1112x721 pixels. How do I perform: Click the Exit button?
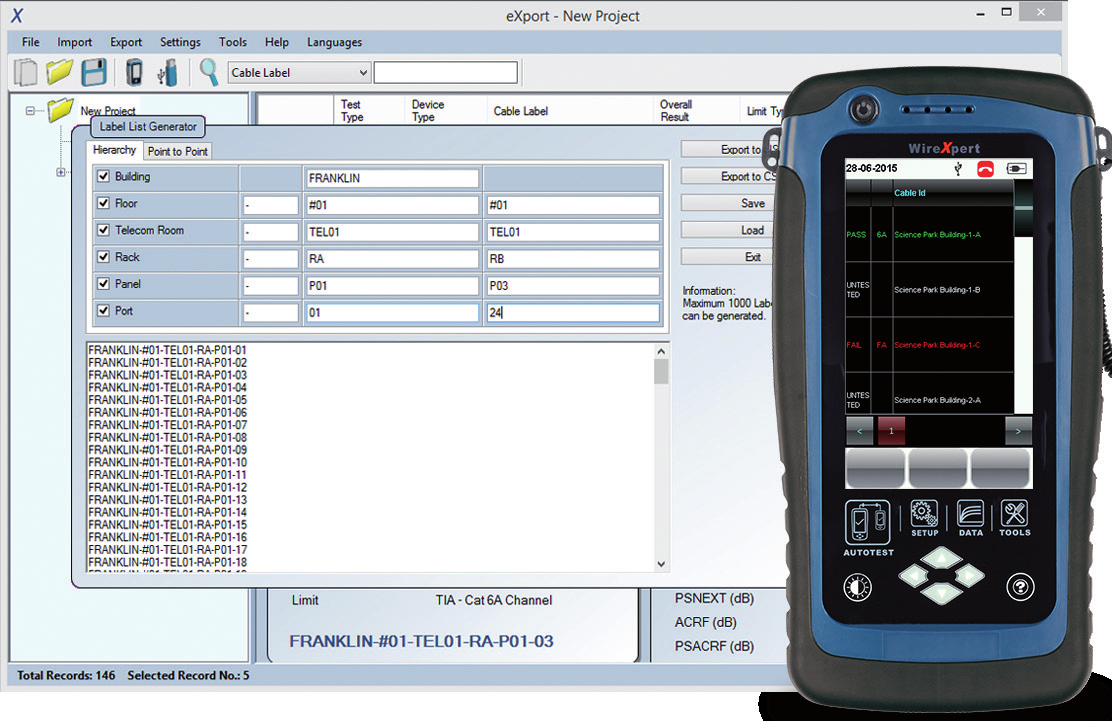(x=729, y=257)
